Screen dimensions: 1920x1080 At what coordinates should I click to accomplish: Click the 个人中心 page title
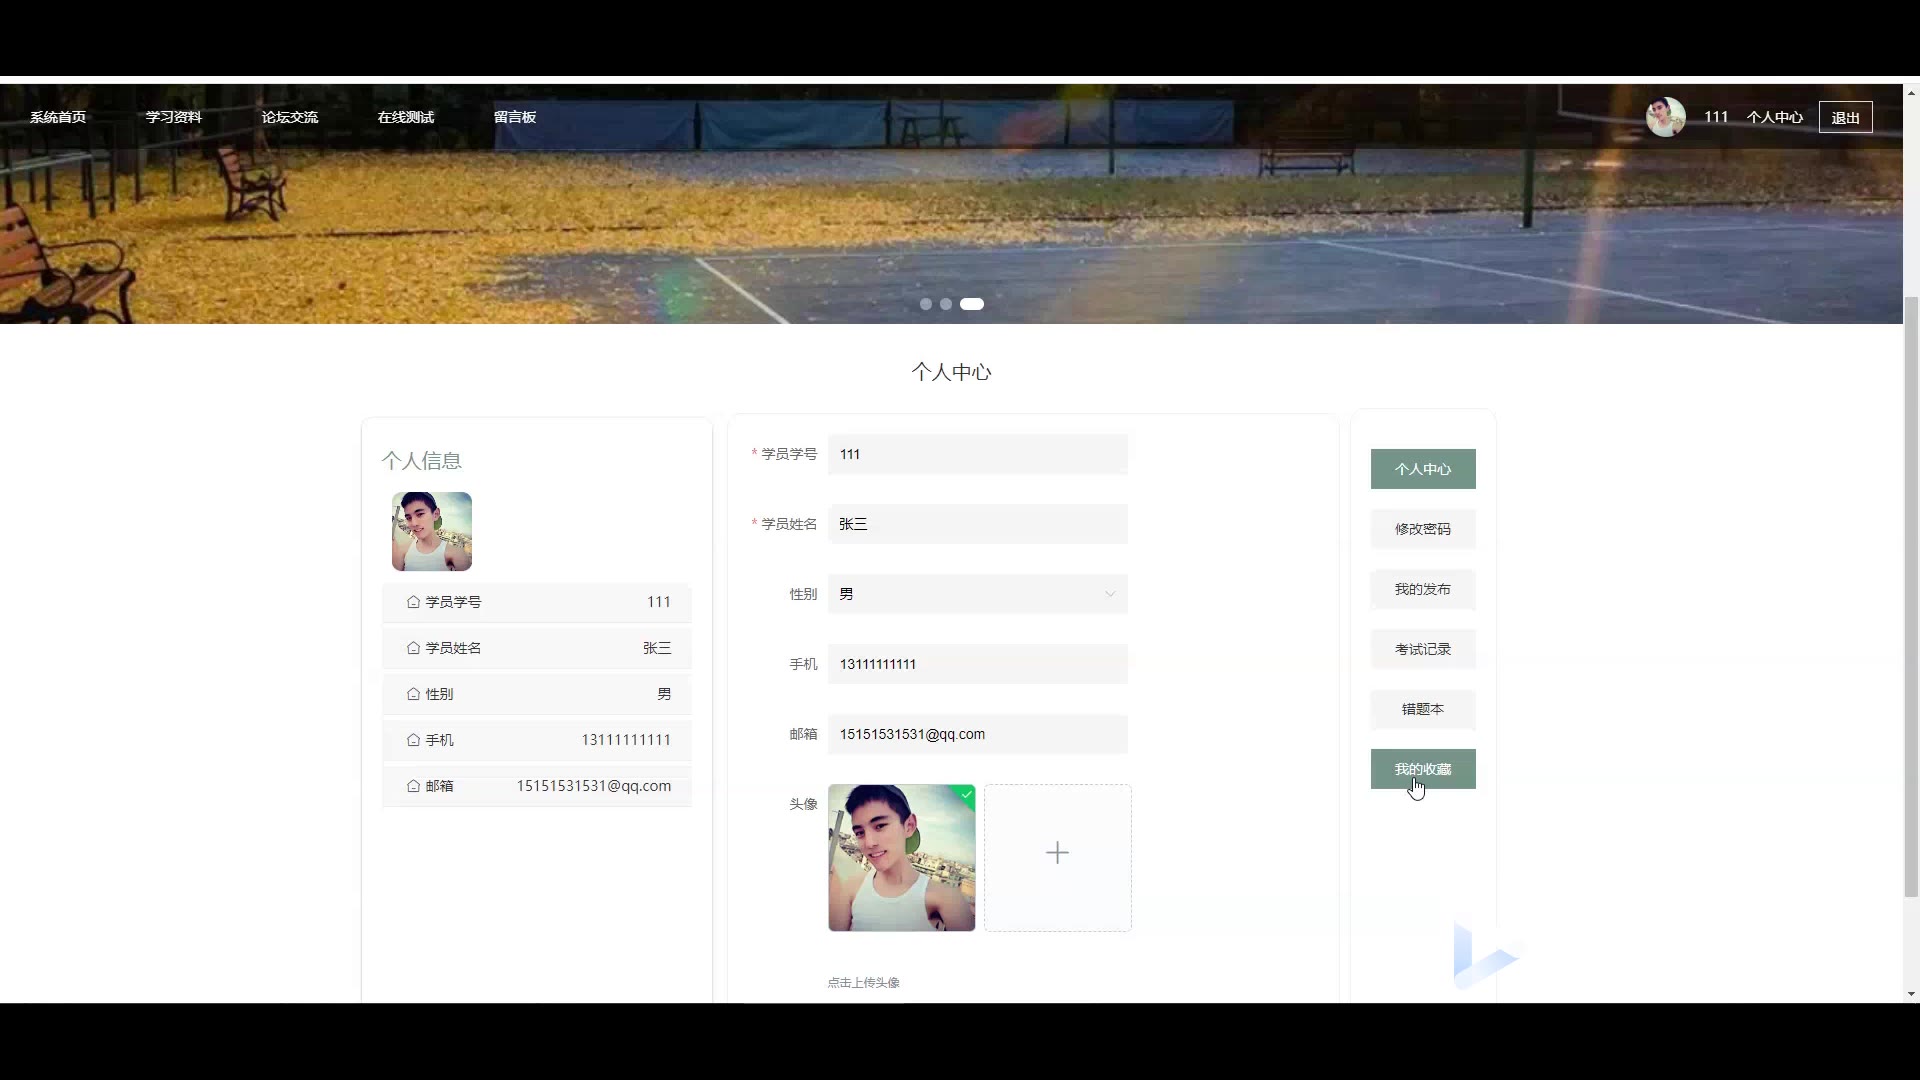click(951, 372)
